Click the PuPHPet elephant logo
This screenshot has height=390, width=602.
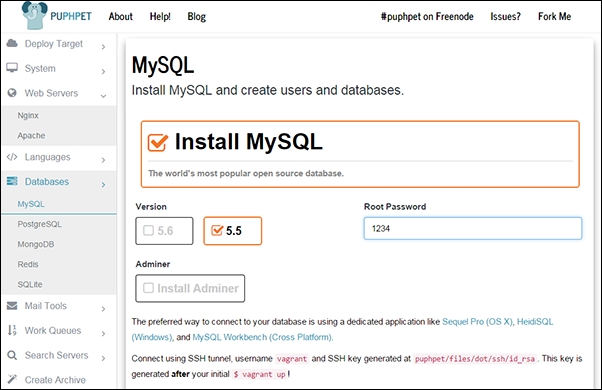tap(35, 15)
